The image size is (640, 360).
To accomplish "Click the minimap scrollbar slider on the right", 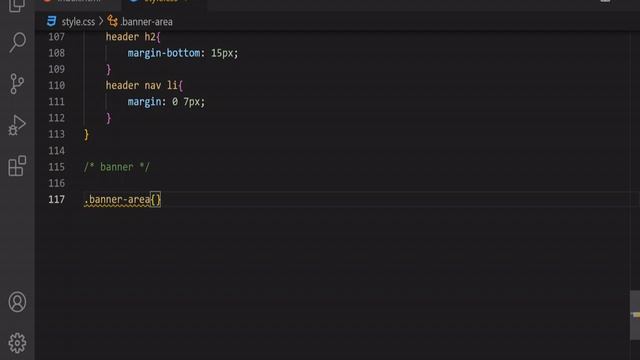I will (635, 315).
